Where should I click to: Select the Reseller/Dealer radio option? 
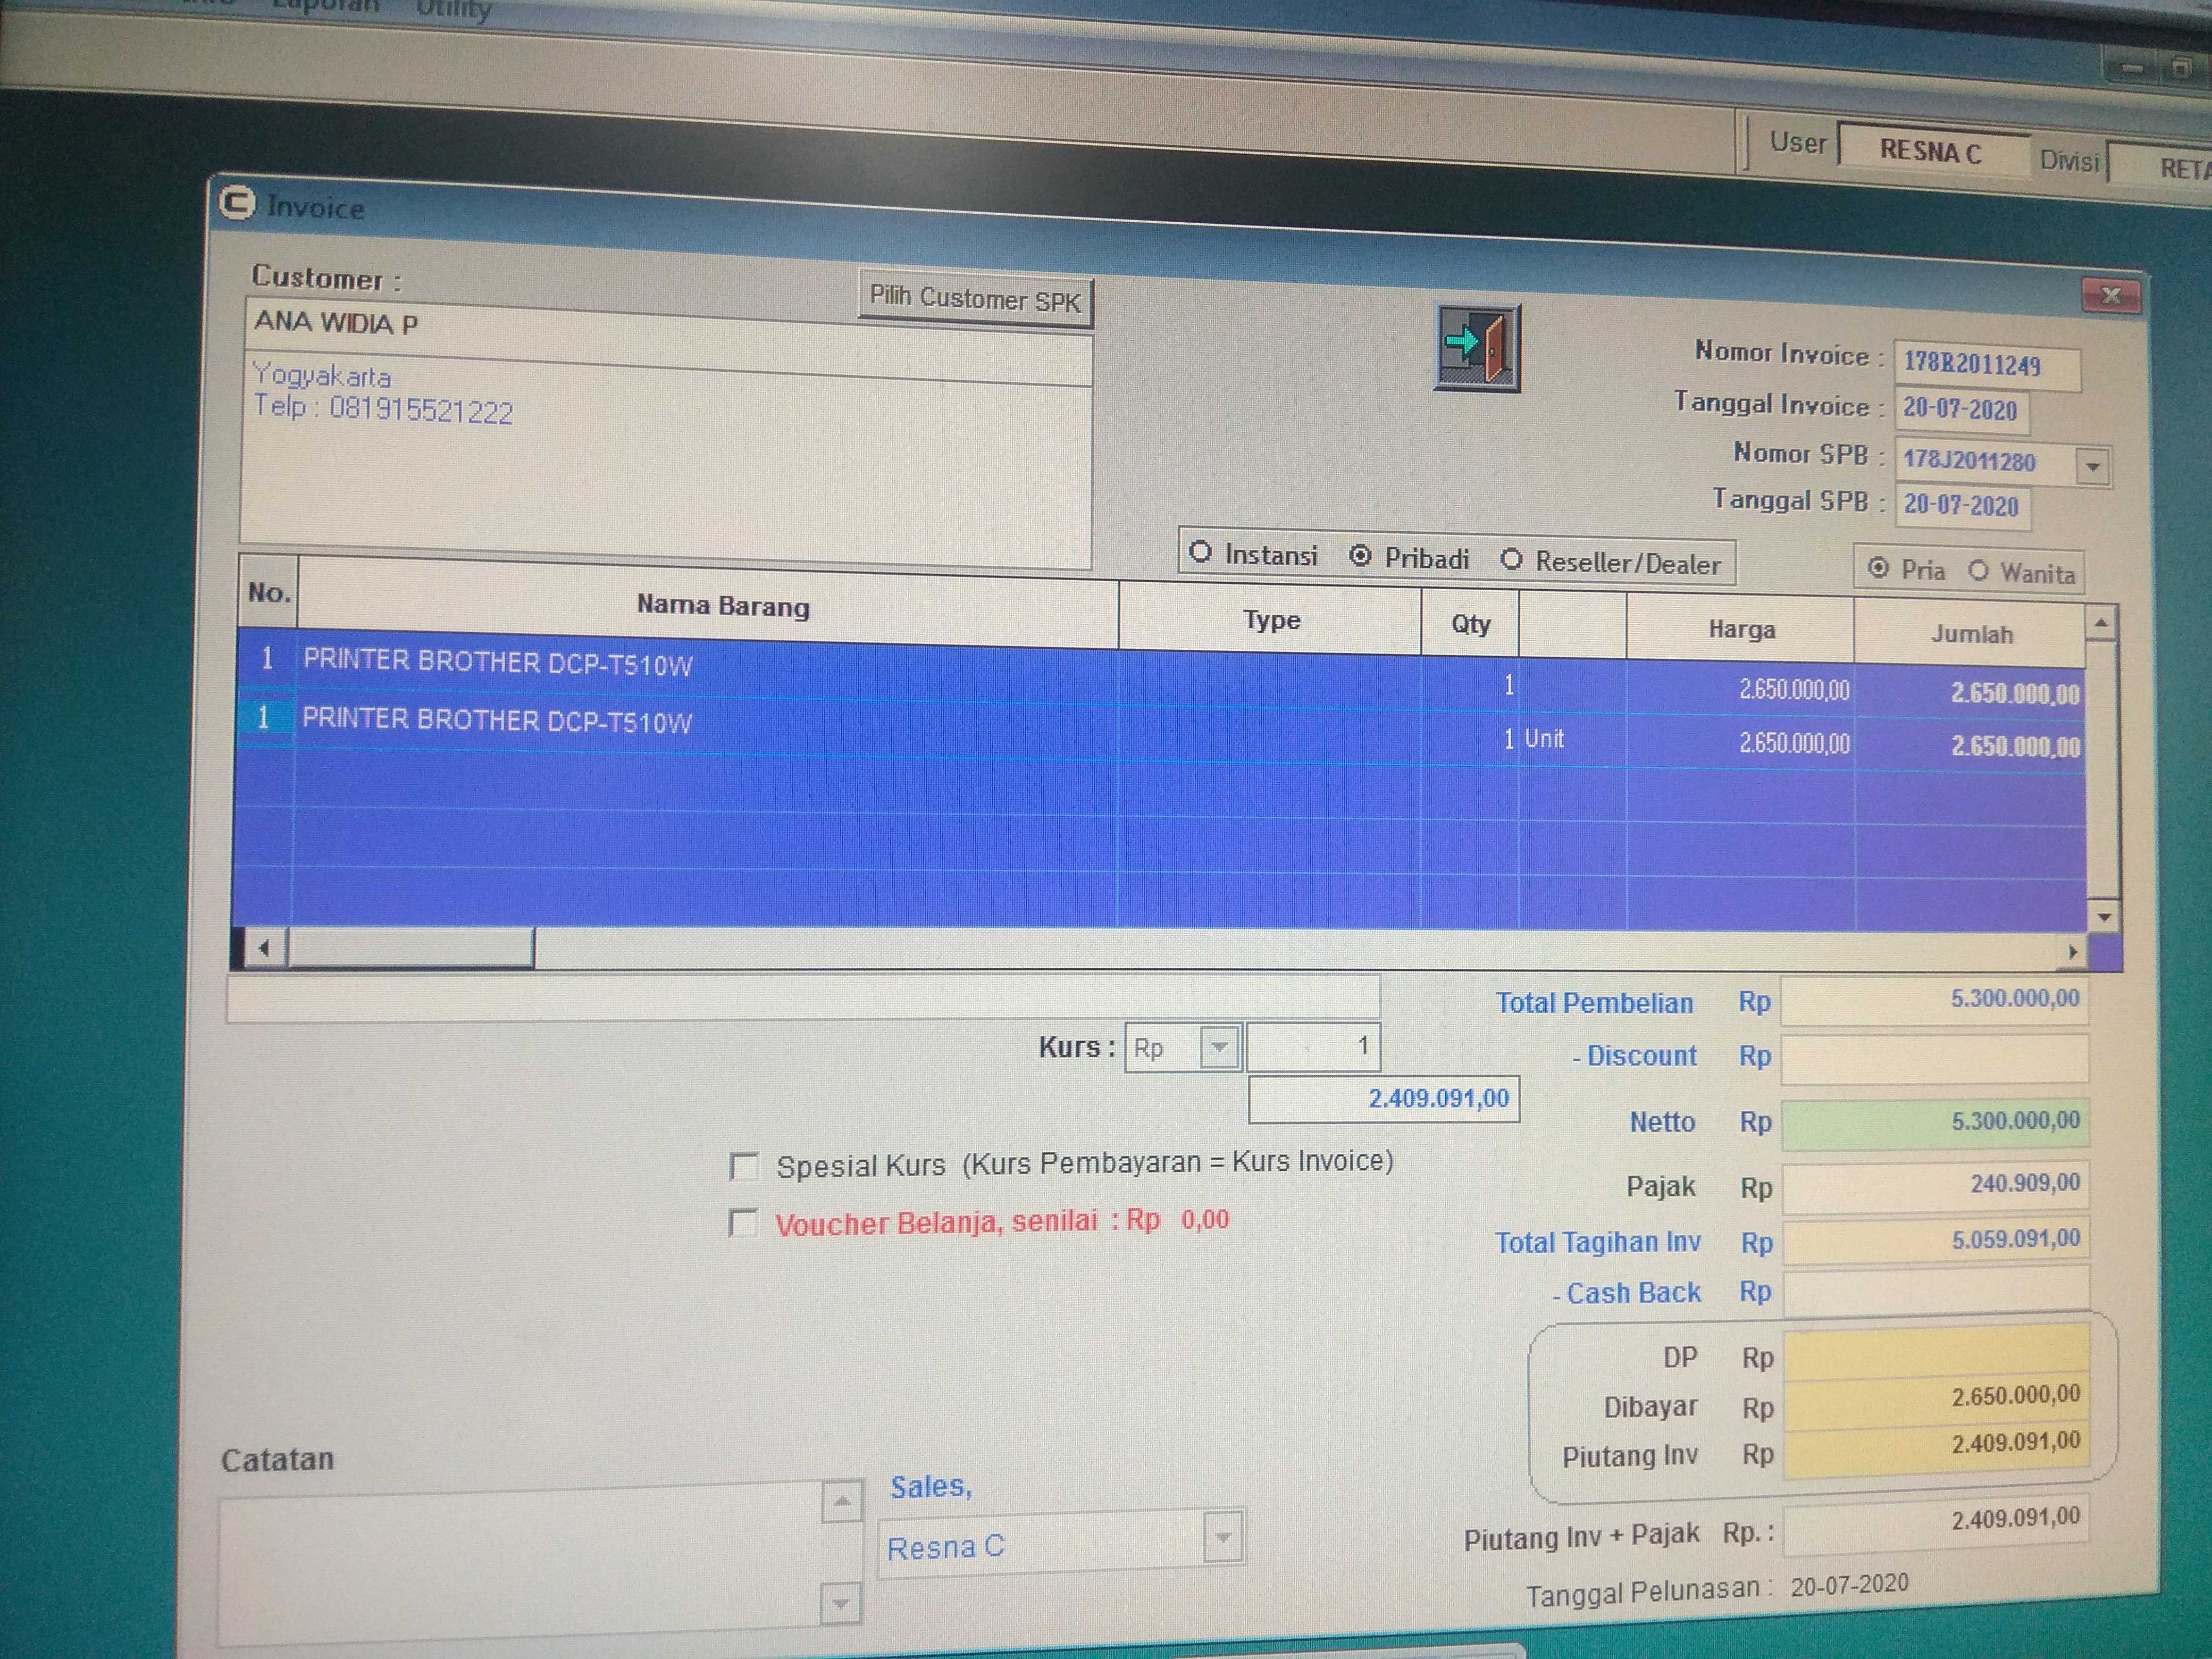coord(1511,560)
